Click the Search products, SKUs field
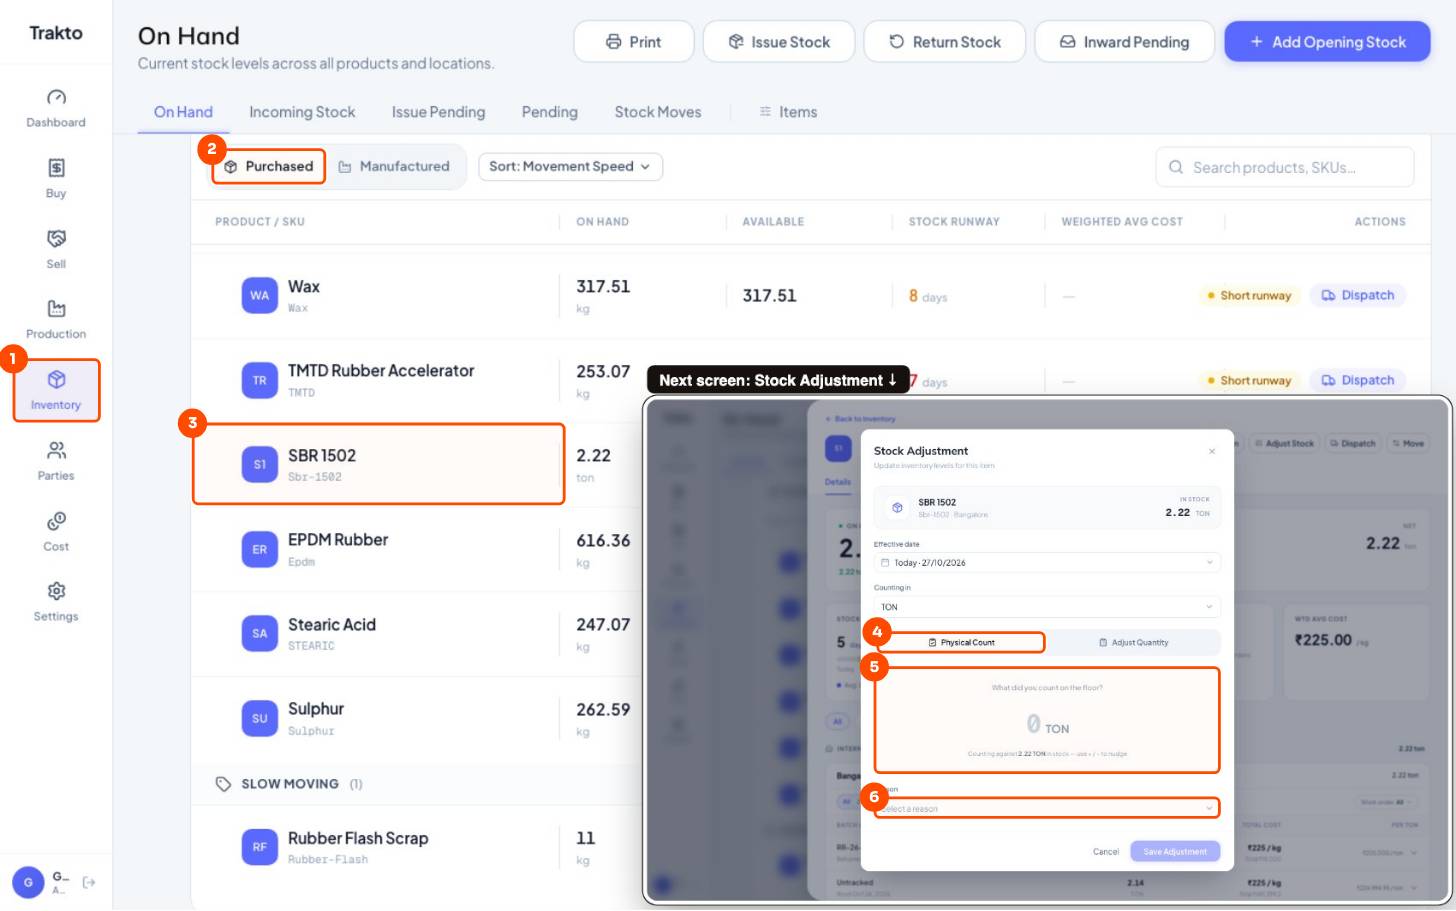This screenshot has width=1456, height=911. (x=1285, y=167)
